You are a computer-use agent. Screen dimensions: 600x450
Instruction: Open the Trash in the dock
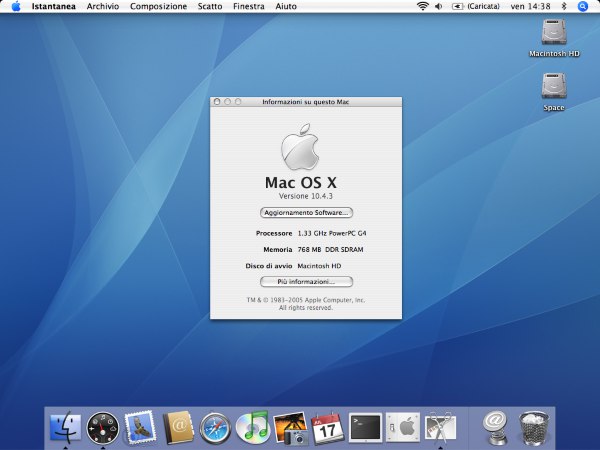coord(533,428)
